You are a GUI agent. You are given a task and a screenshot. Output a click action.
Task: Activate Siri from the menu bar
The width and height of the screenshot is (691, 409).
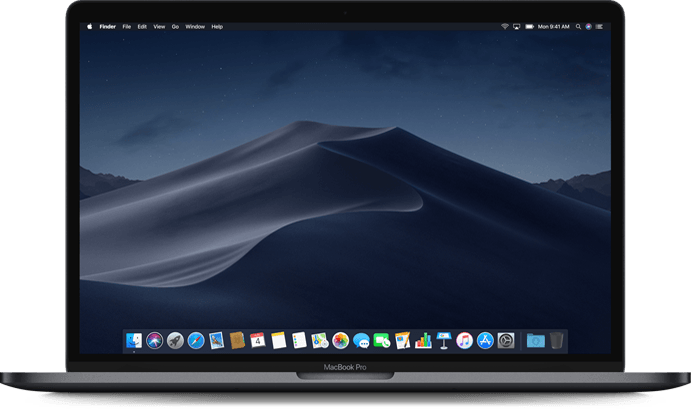pos(588,26)
